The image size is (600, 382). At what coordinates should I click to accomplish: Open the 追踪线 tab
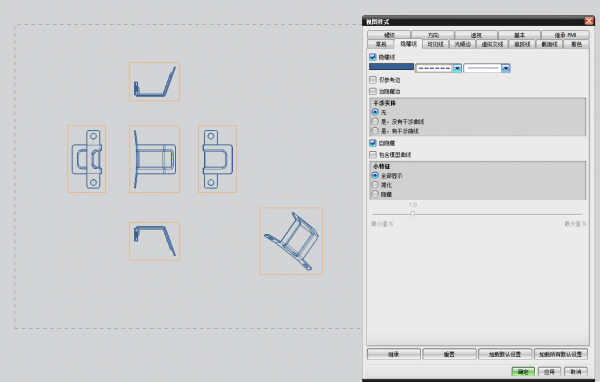click(x=522, y=44)
